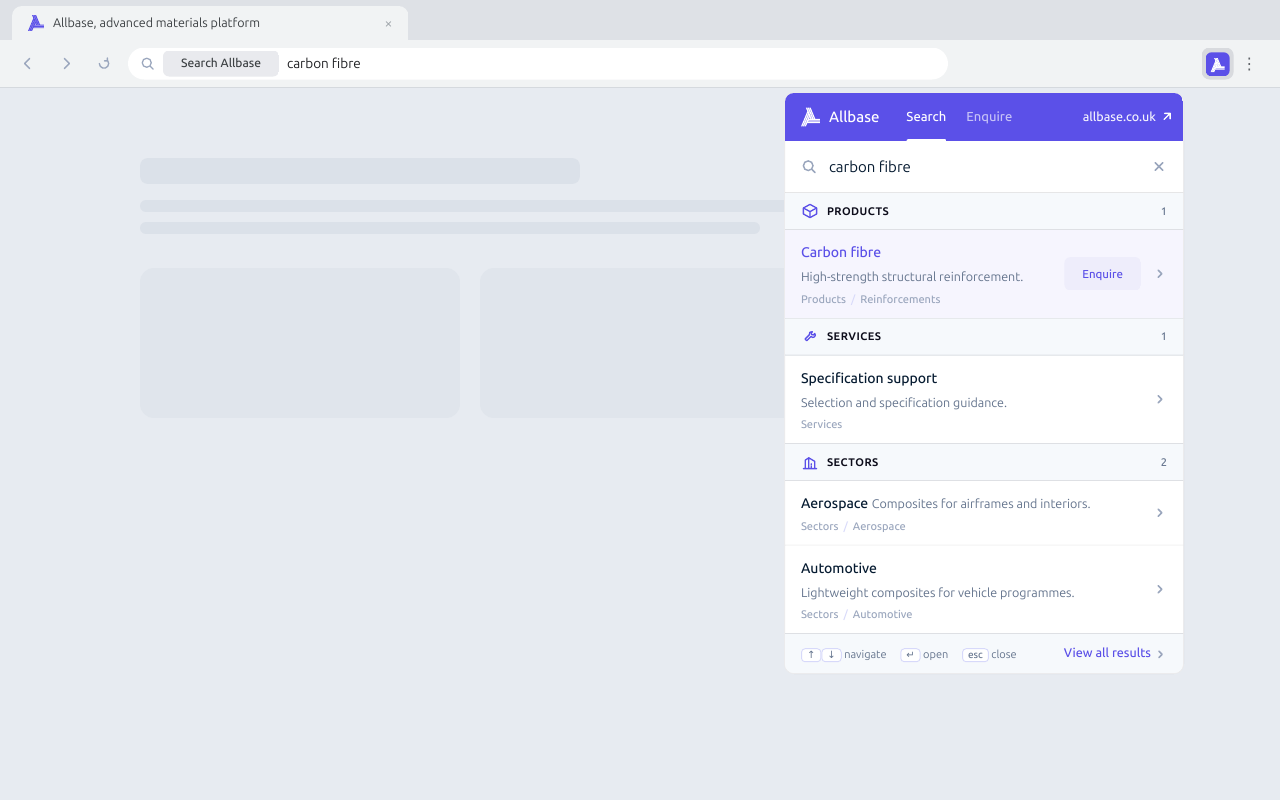Click the Sectors result count 2
The height and width of the screenshot is (800, 1280).
[1163, 463]
